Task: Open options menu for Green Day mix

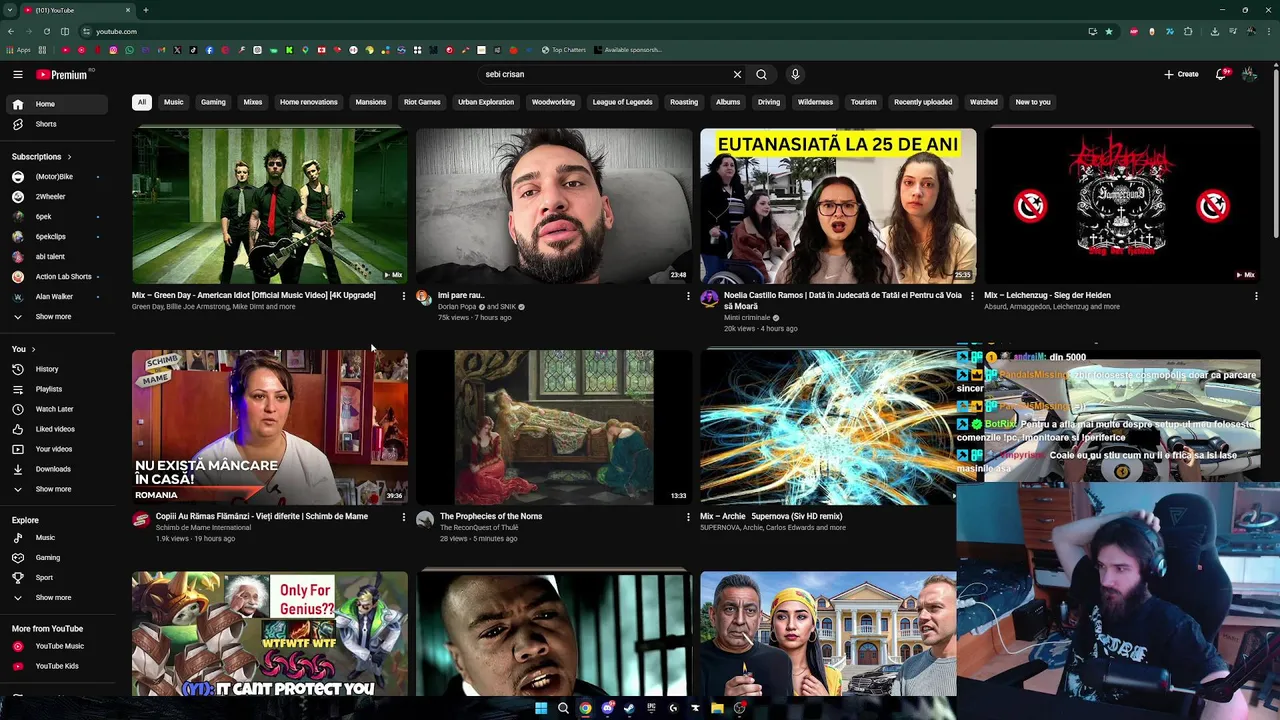Action: 404,296
